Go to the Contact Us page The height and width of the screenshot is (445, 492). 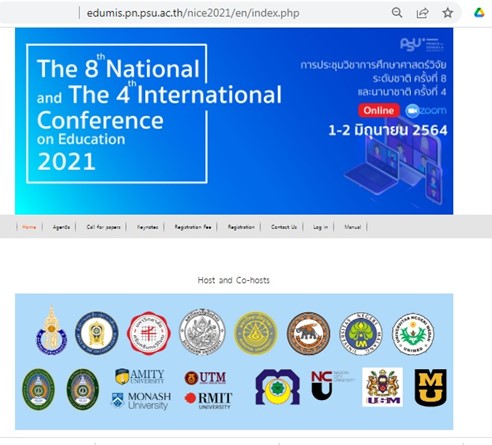point(284,227)
